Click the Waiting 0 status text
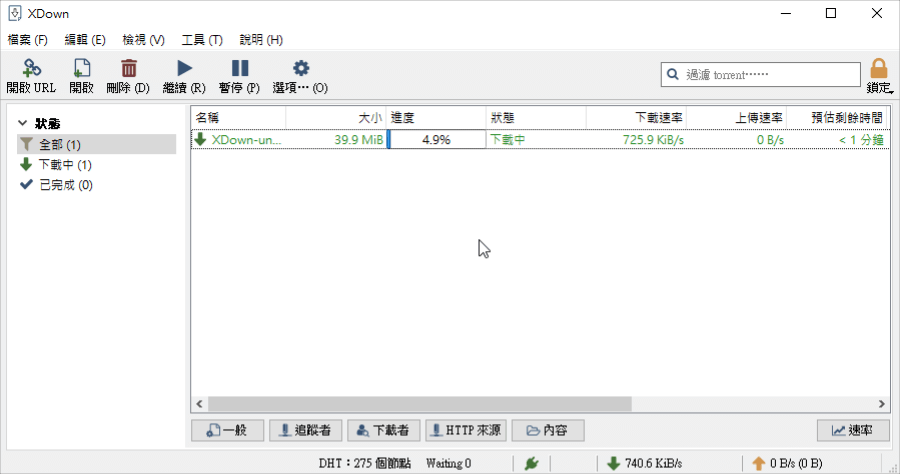Screen dimensions: 900x474 [448, 463]
